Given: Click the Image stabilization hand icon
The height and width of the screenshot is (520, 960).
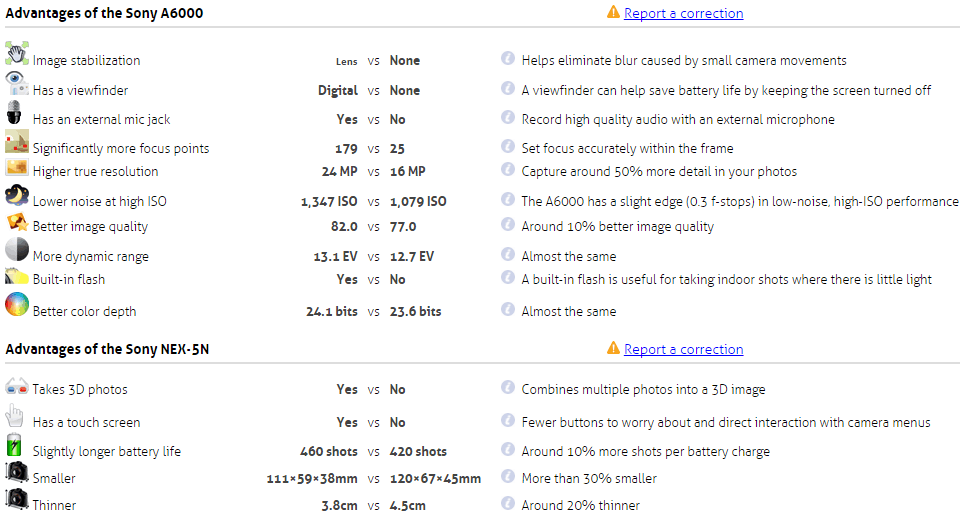Looking at the screenshot, I should (x=17, y=54).
